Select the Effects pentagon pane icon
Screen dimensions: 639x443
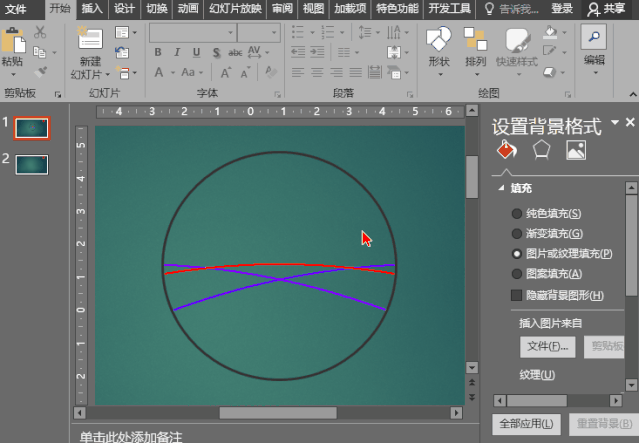pyautogui.click(x=541, y=150)
